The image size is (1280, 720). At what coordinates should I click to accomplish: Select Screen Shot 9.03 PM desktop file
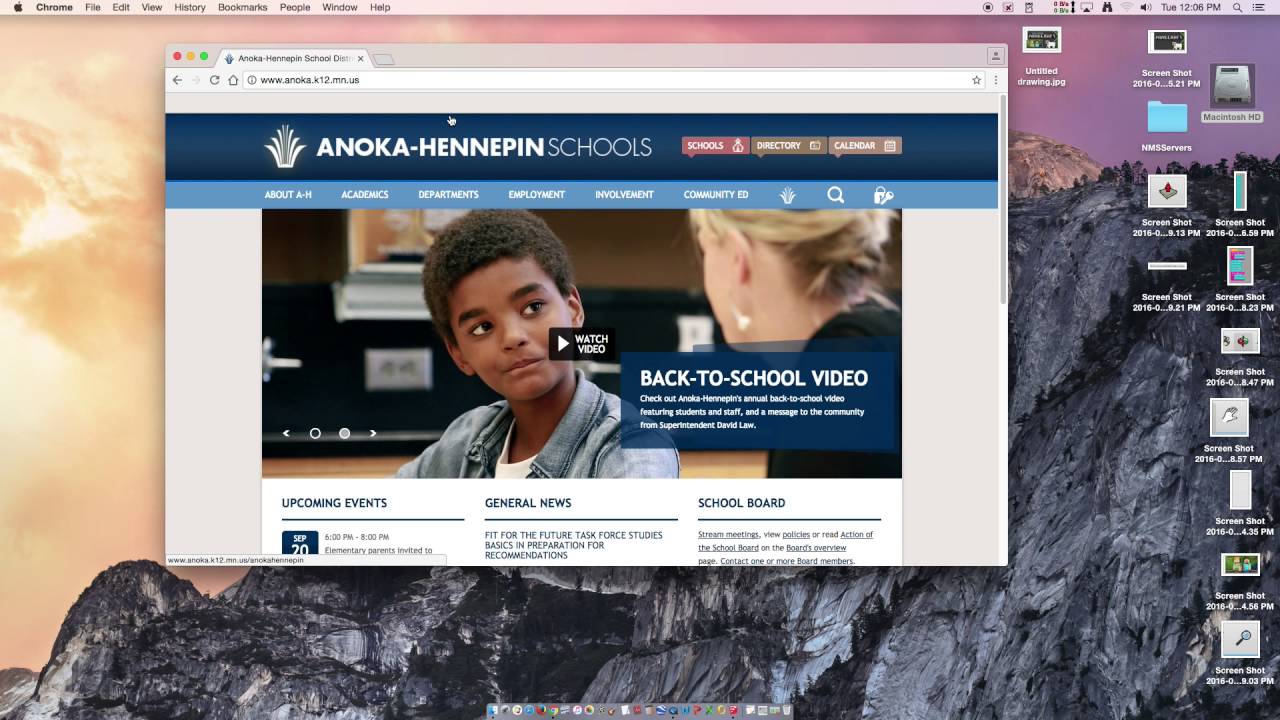1240,653
